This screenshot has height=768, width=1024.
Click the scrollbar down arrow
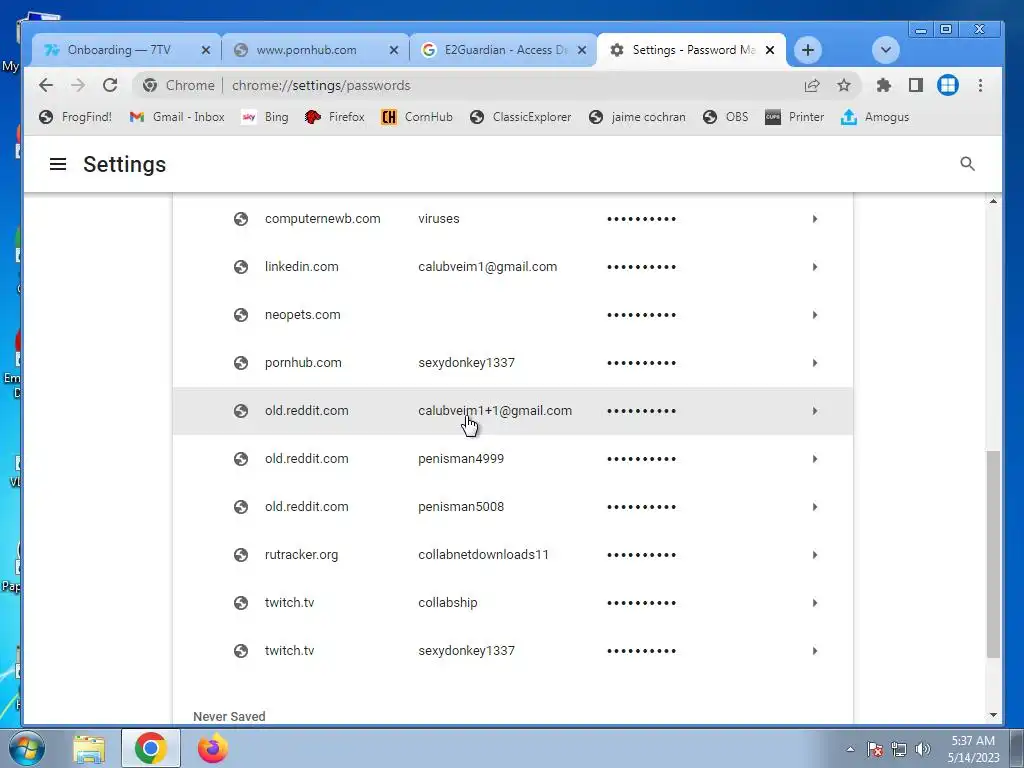click(993, 715)
